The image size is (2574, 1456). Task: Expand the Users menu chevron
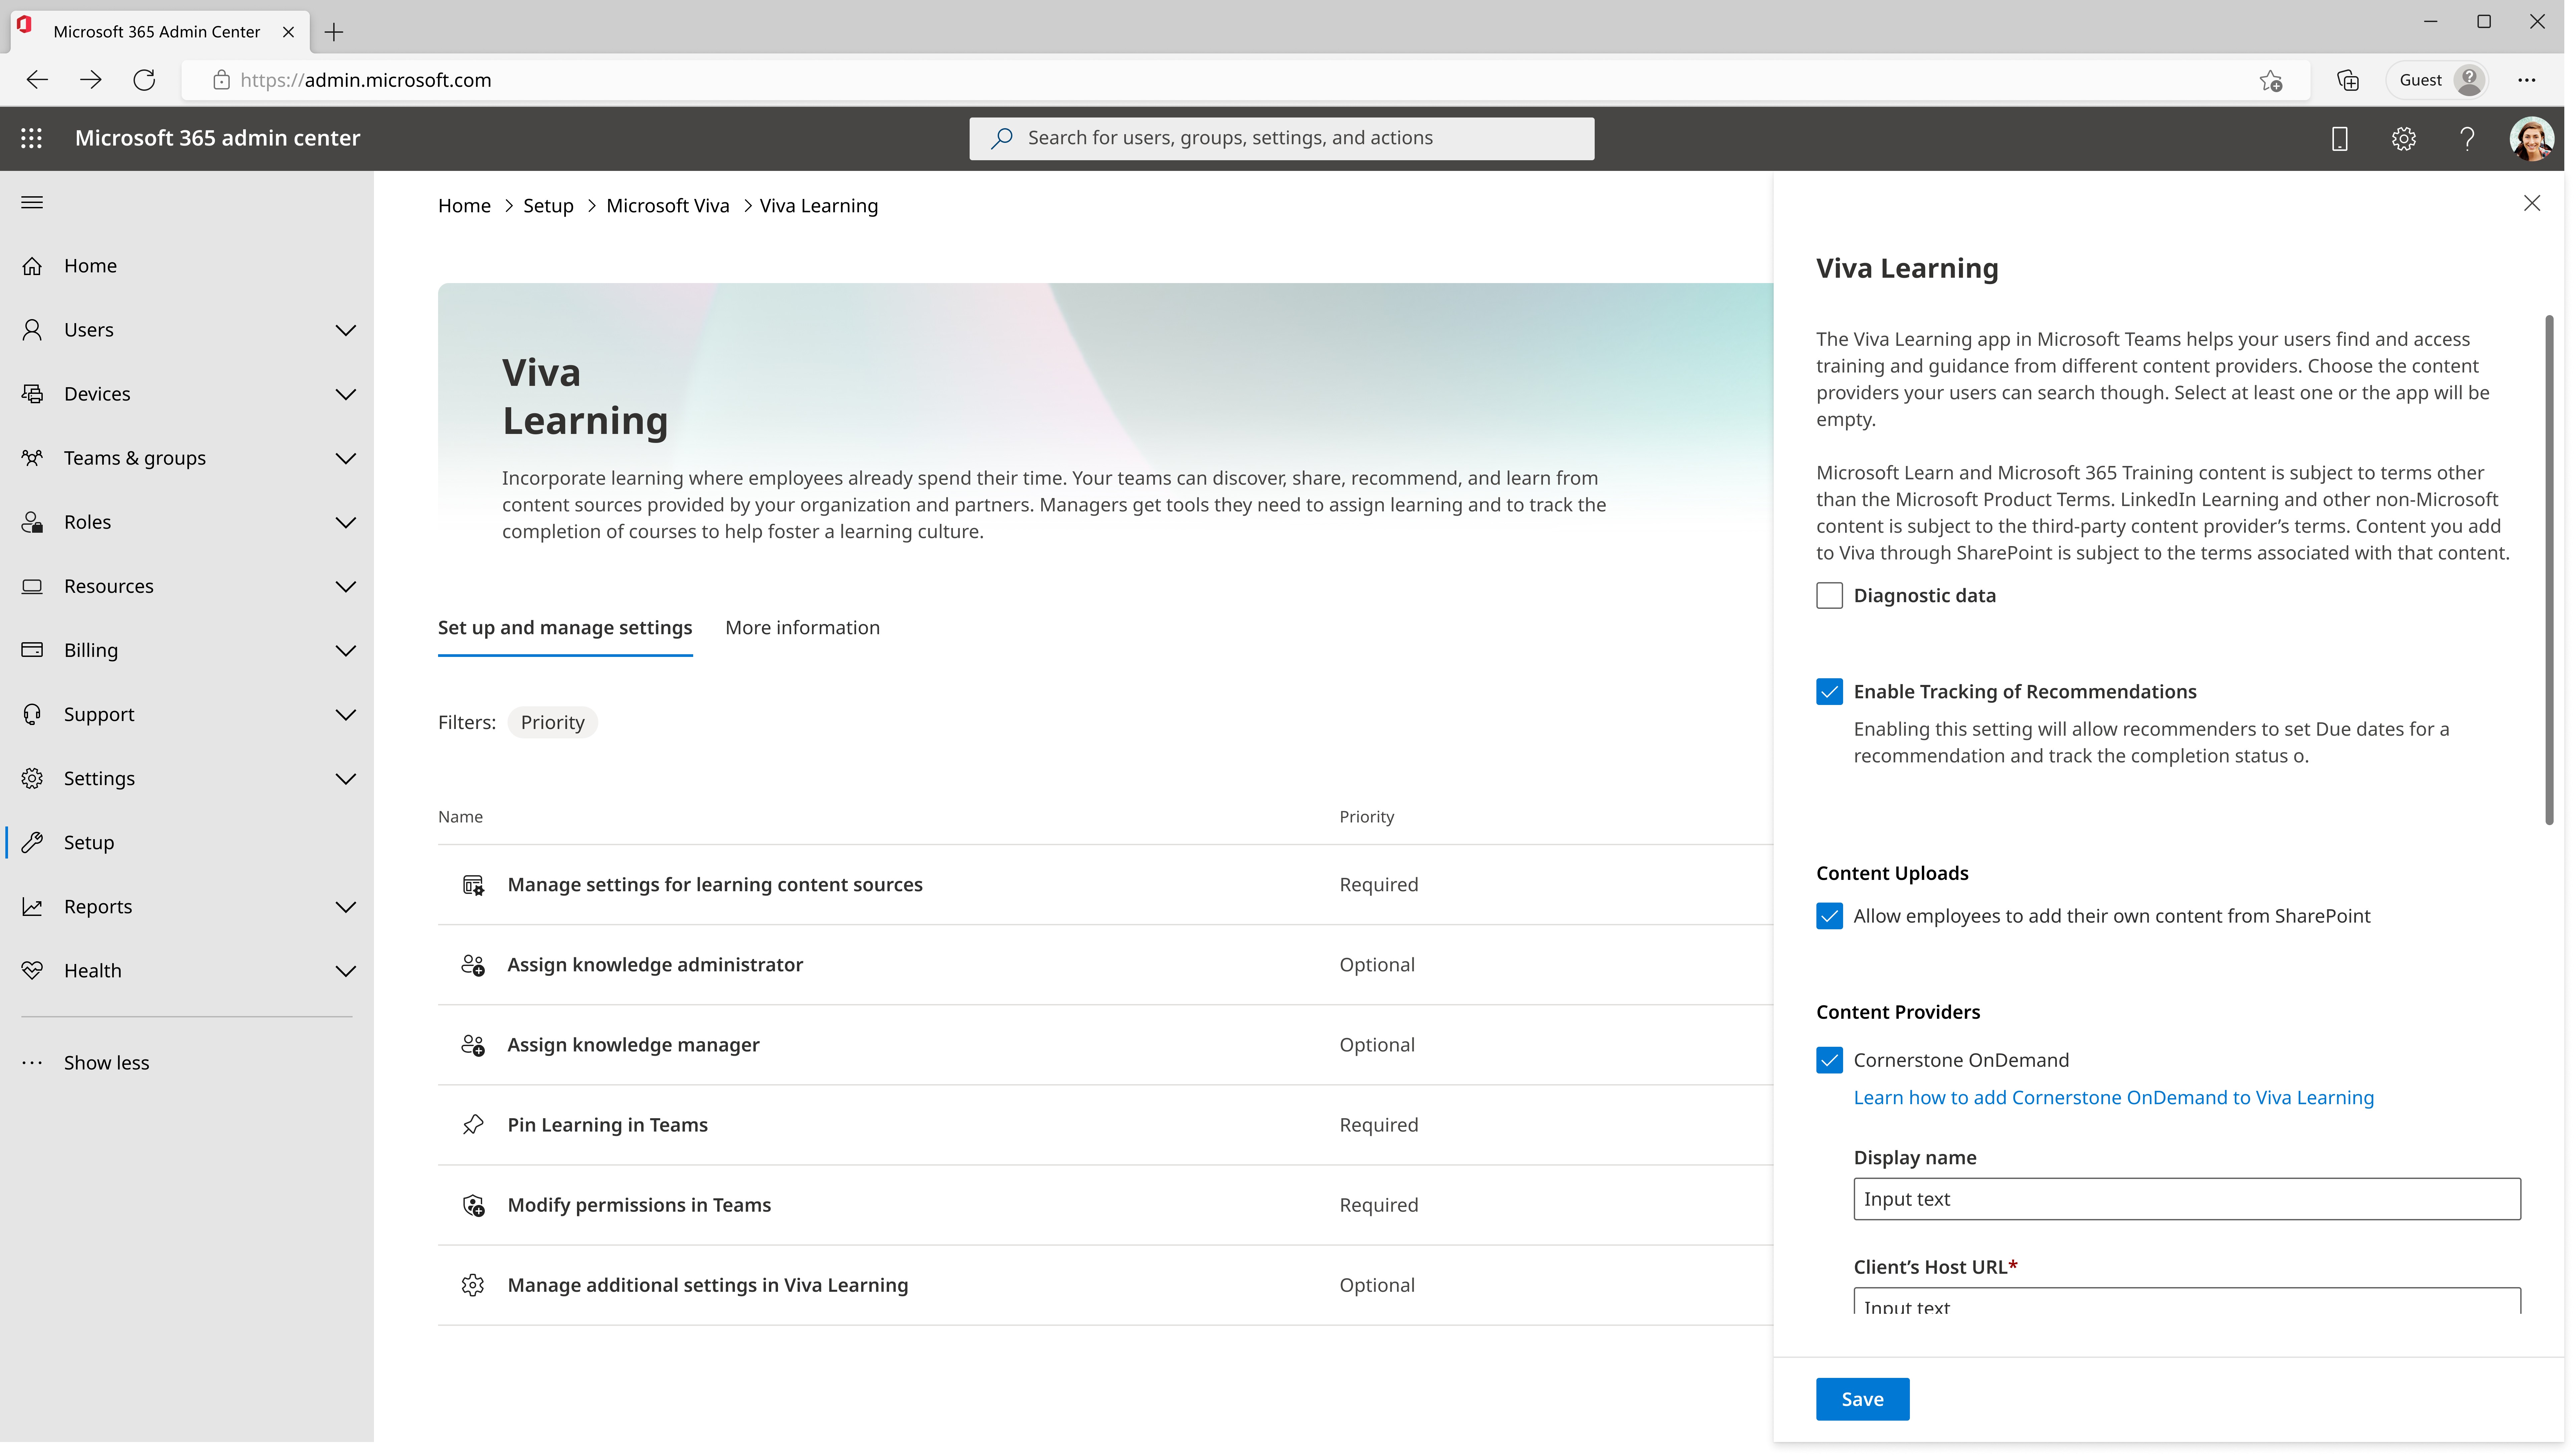pyautogui.click(x=345, y=330)
